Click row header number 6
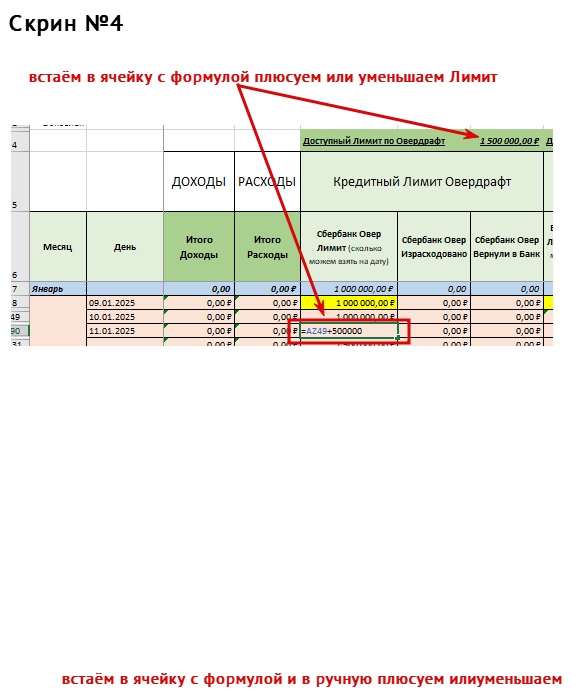 [20, 247]
